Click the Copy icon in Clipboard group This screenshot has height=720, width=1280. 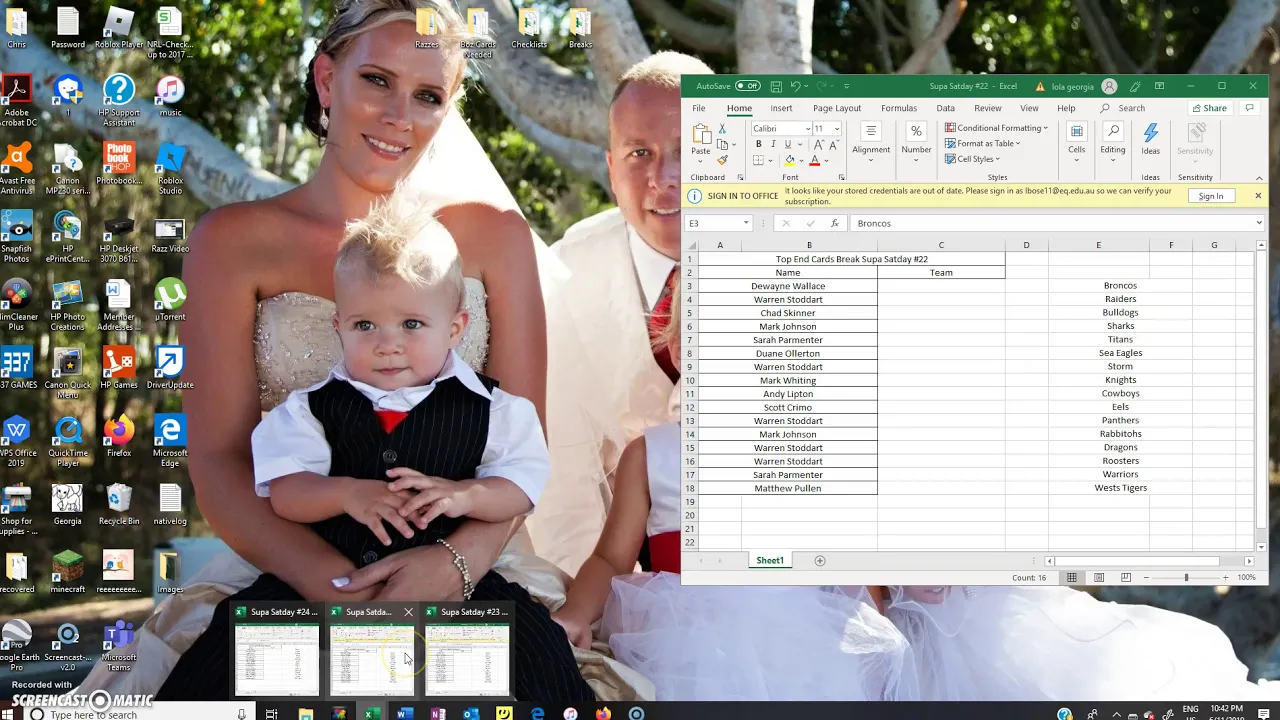(x=722, y=144)
